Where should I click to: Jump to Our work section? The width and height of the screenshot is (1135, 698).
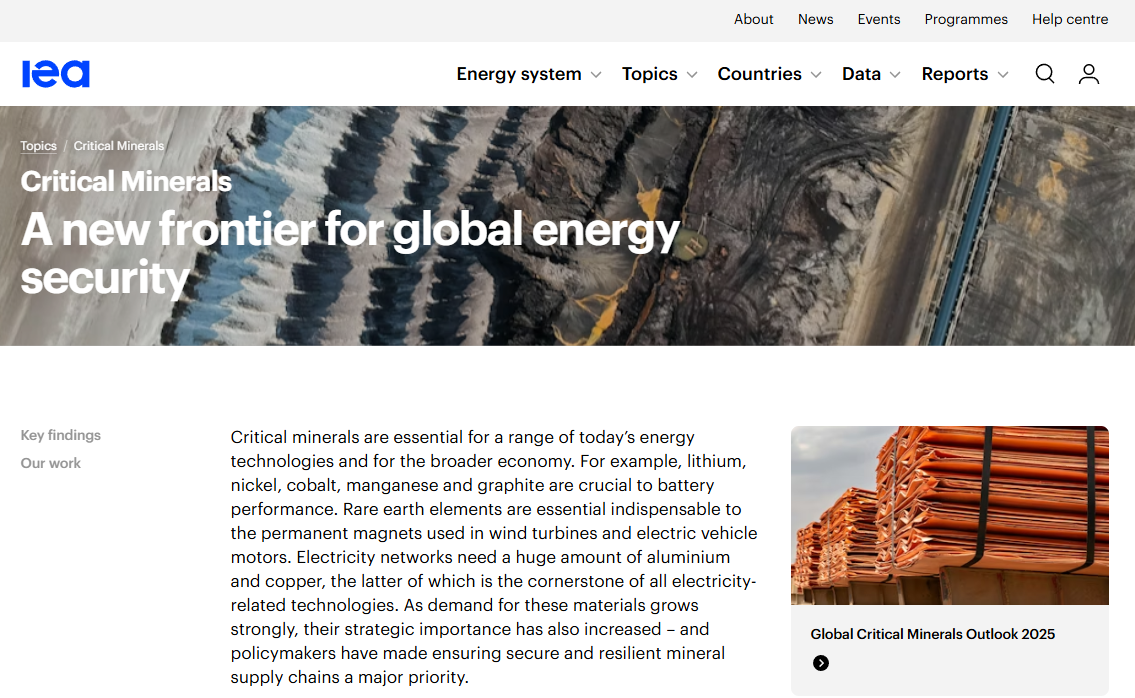51,463
